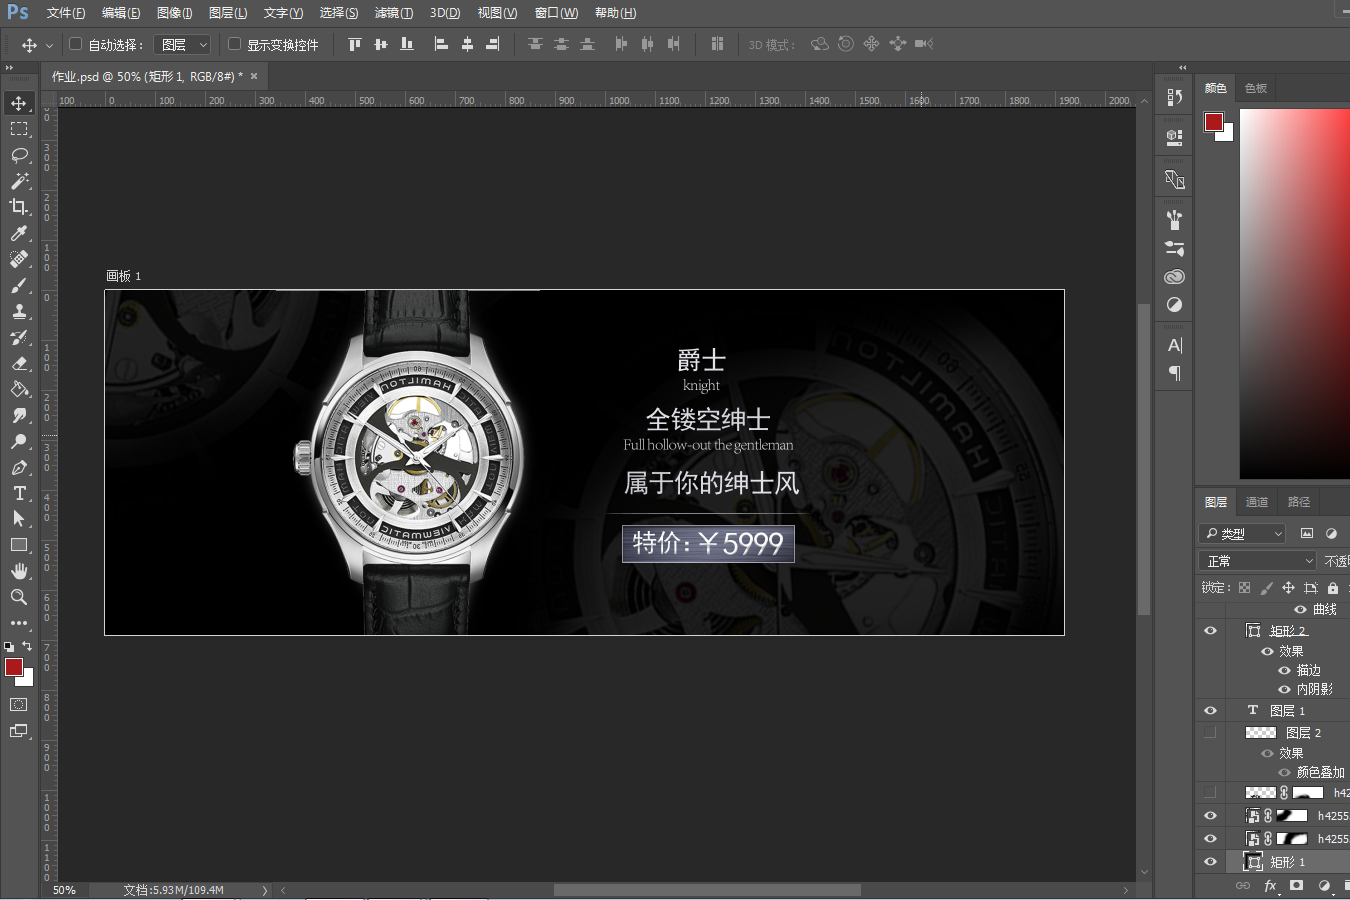The width and height of the screenshot is (1350, 900).
Task: Click the foreground swatch in the 颜色 panel
Action: pos(1213,122)
